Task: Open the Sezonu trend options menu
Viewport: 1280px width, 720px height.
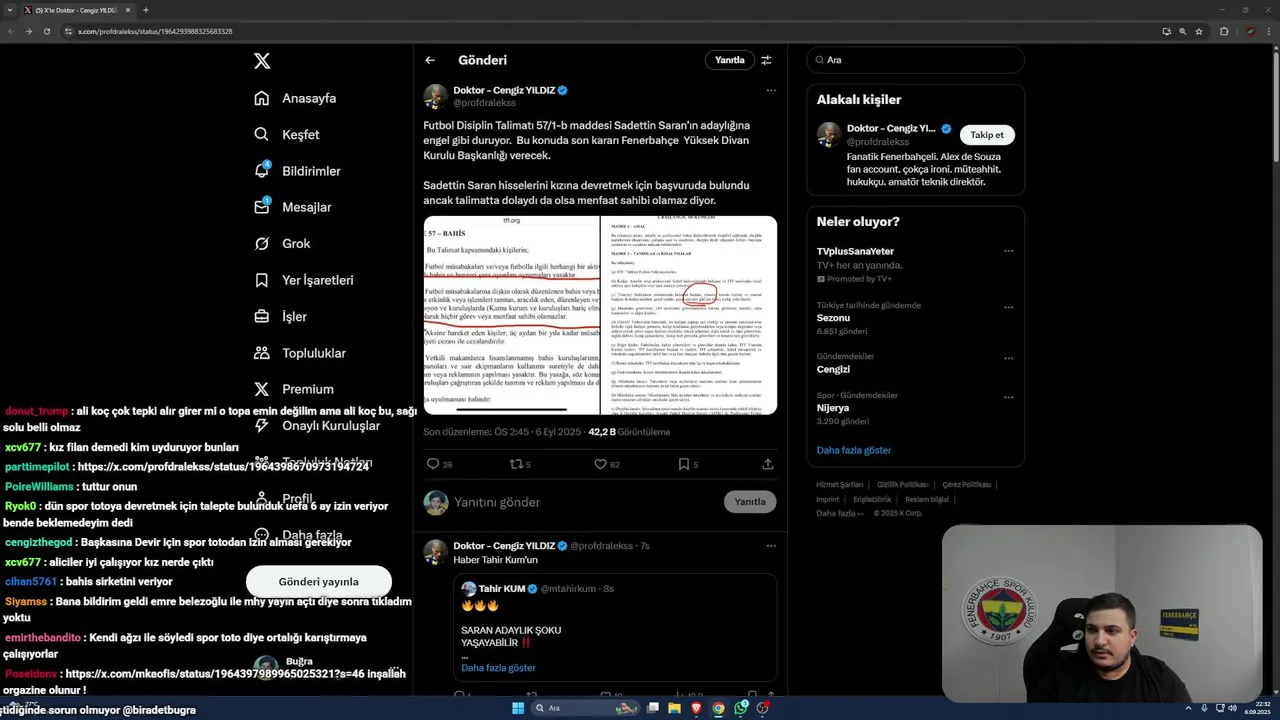Action: (x=1008, y=307)
